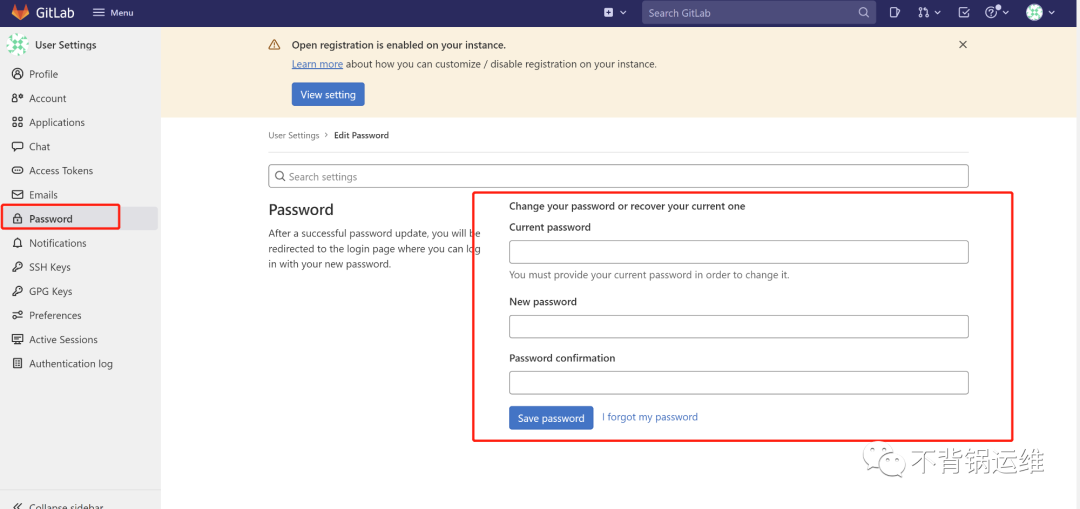Open the Merge requests dropdown
The image size is (1080, 509).
[929, 12]
